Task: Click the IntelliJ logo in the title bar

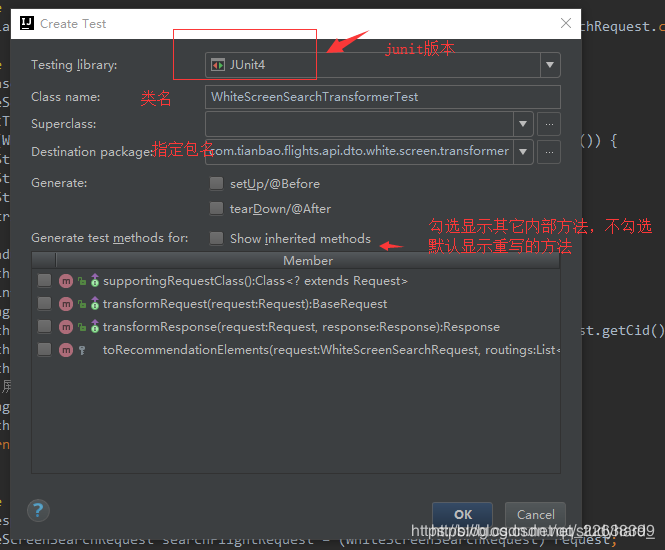Action: tap(27, 23)
